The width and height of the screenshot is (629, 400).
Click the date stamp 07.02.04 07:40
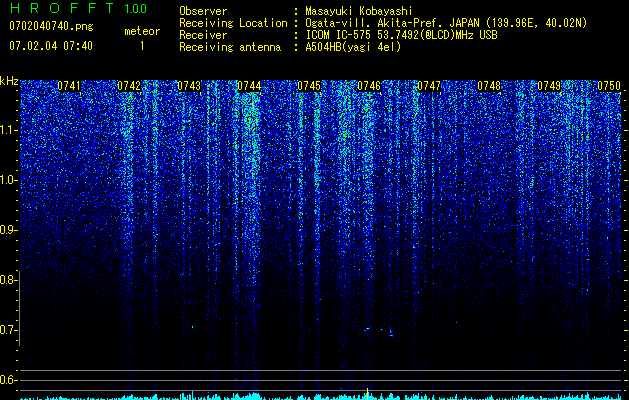pos(51,46)
